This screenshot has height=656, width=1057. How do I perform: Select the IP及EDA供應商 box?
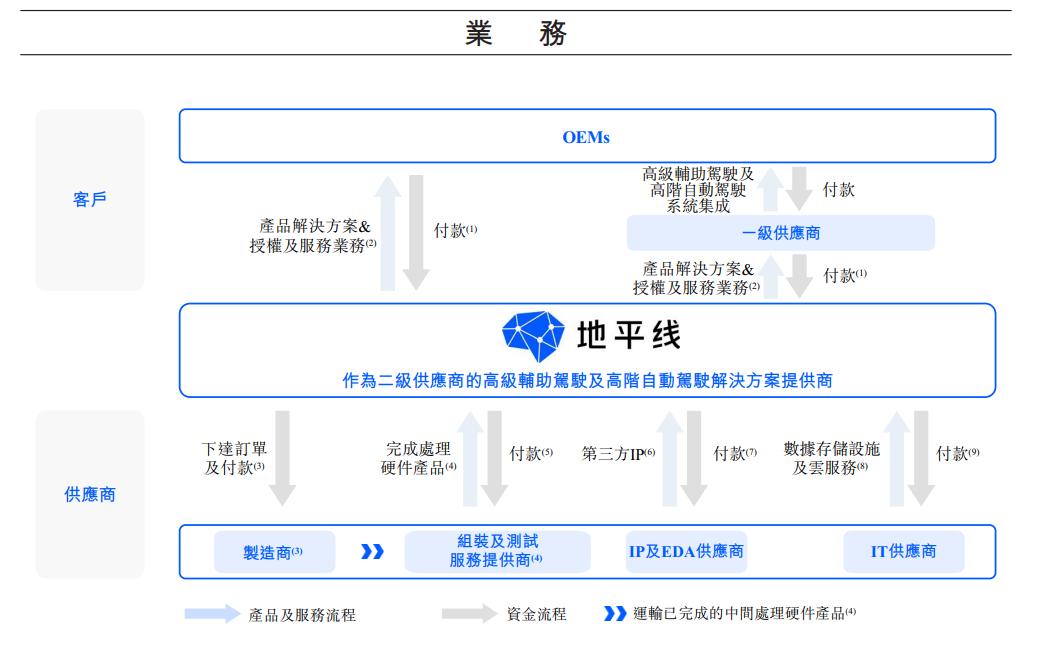point(686,551)
